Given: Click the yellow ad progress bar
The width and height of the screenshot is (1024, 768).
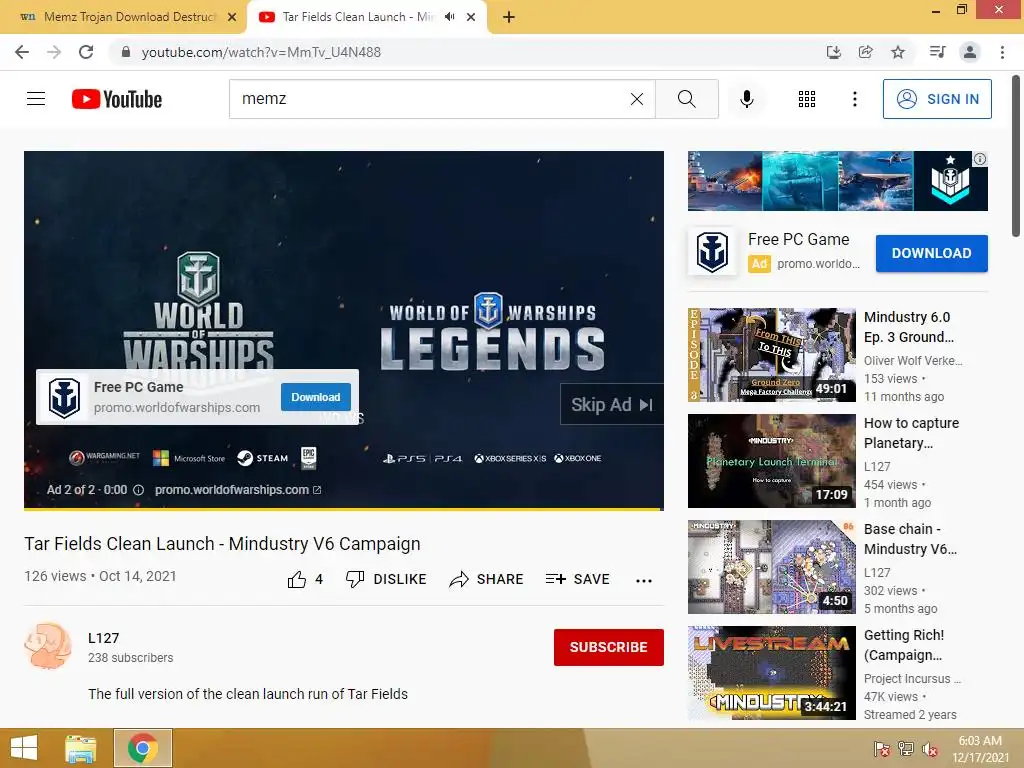Looking at the screenshot, I should point(344,508).
